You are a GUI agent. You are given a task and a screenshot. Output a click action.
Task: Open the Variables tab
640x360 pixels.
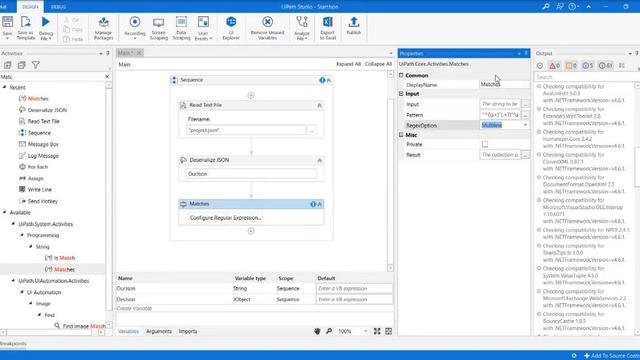129,331
